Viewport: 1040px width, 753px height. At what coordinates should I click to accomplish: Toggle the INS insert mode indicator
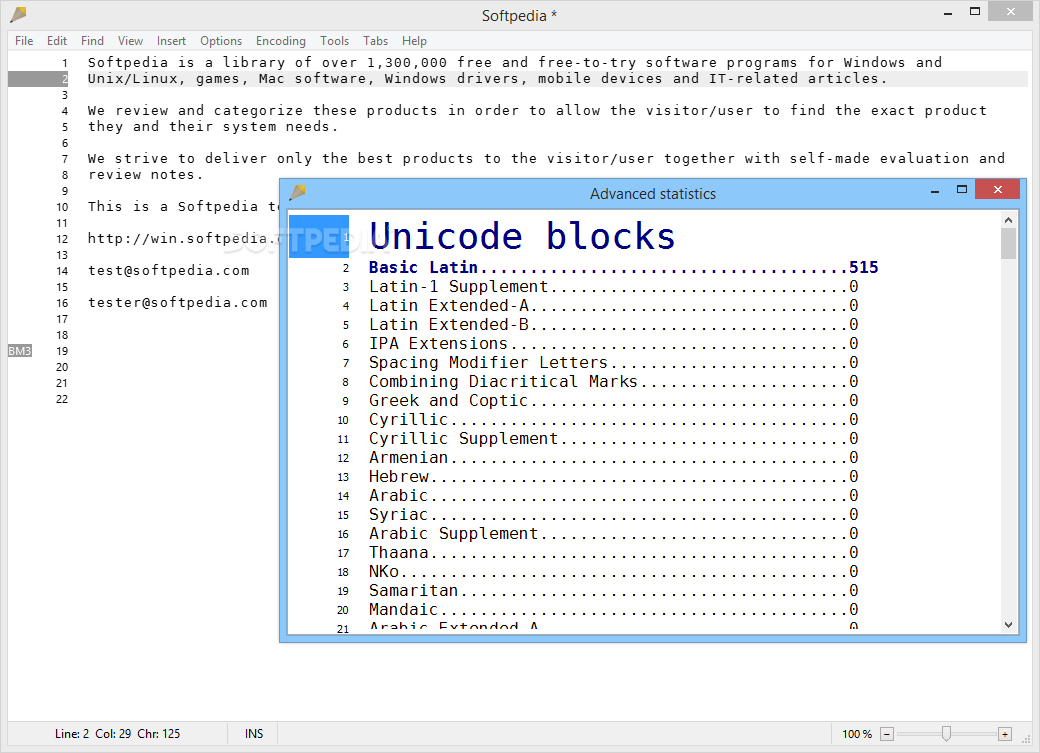(x=253, y=734)
